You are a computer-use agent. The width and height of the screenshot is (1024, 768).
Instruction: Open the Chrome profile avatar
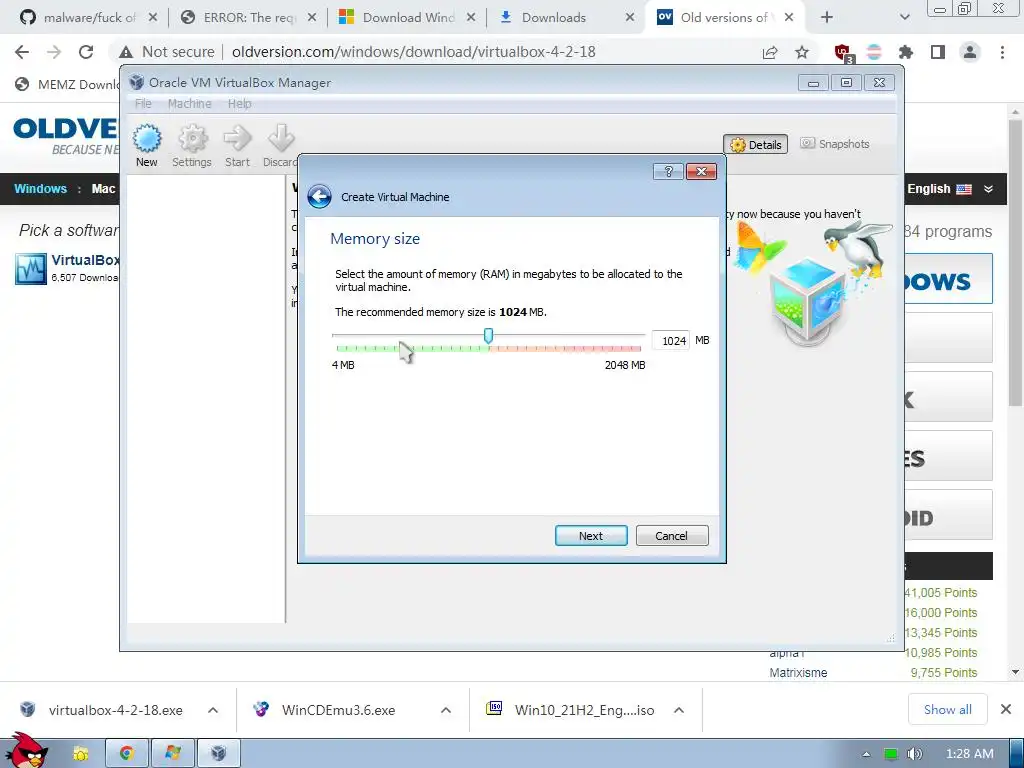pyautogui.click(x=970, y=52)
